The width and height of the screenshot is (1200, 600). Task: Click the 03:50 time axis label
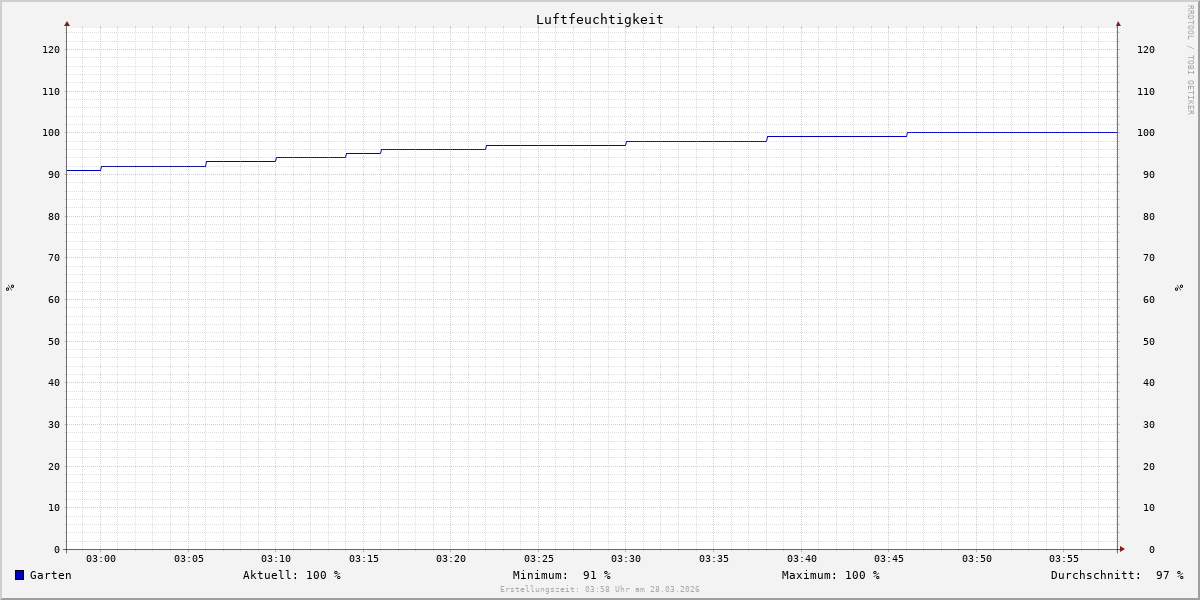977,558
